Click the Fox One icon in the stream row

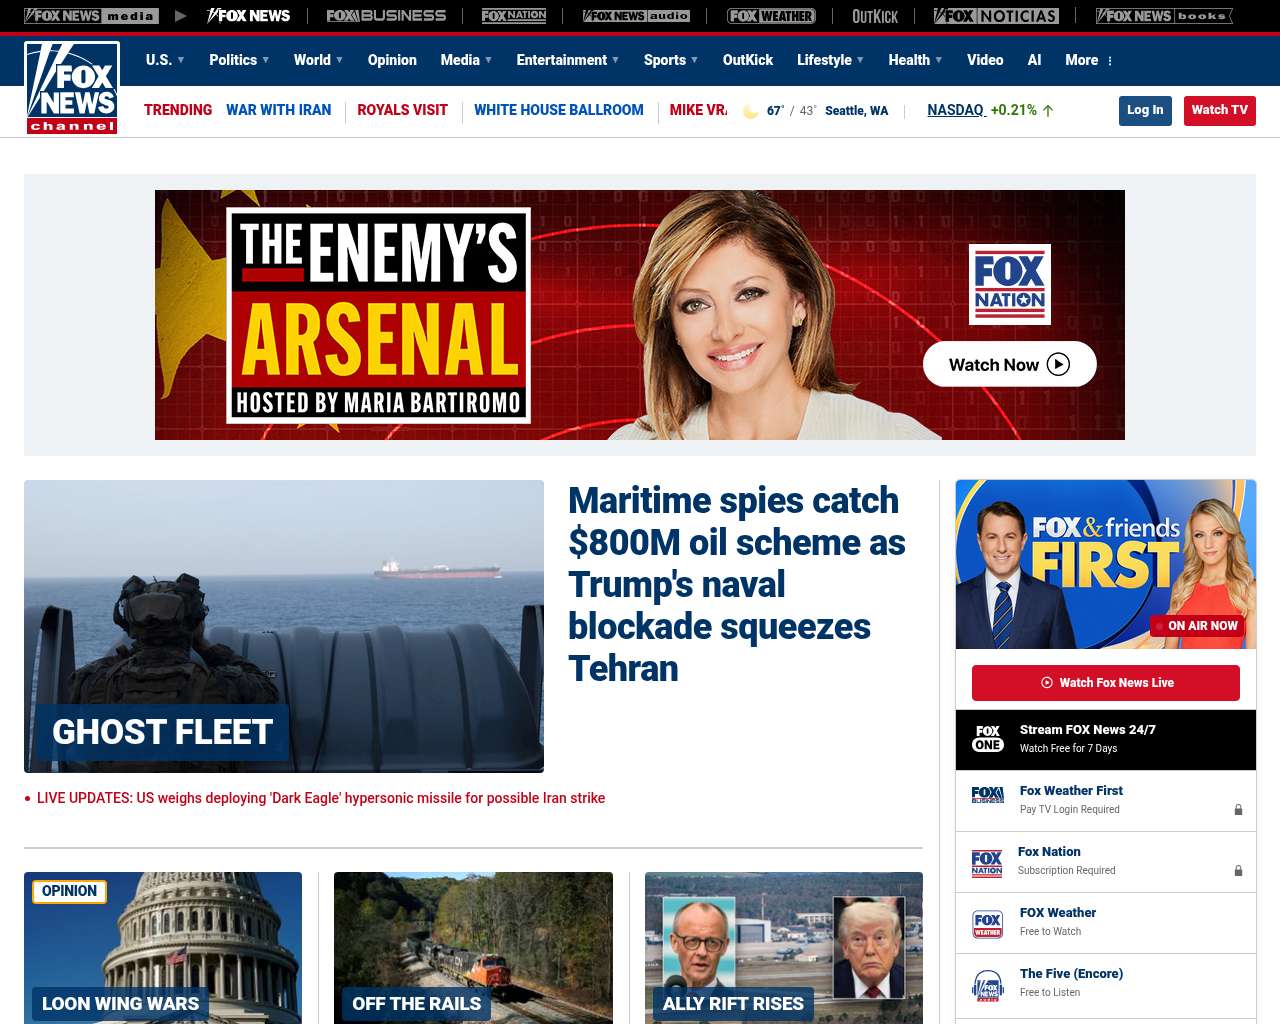click(x=988, y=739)
